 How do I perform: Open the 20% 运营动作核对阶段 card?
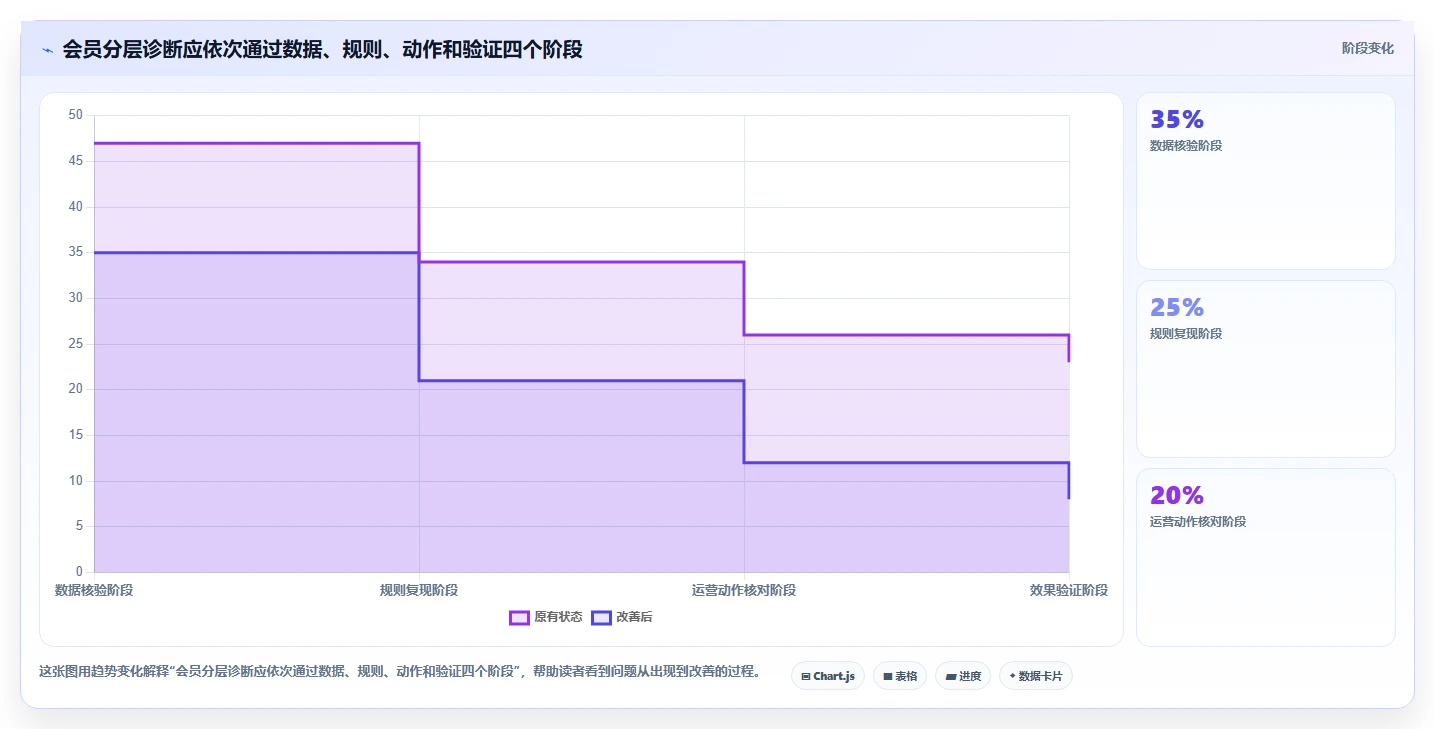click(1265, 557)
